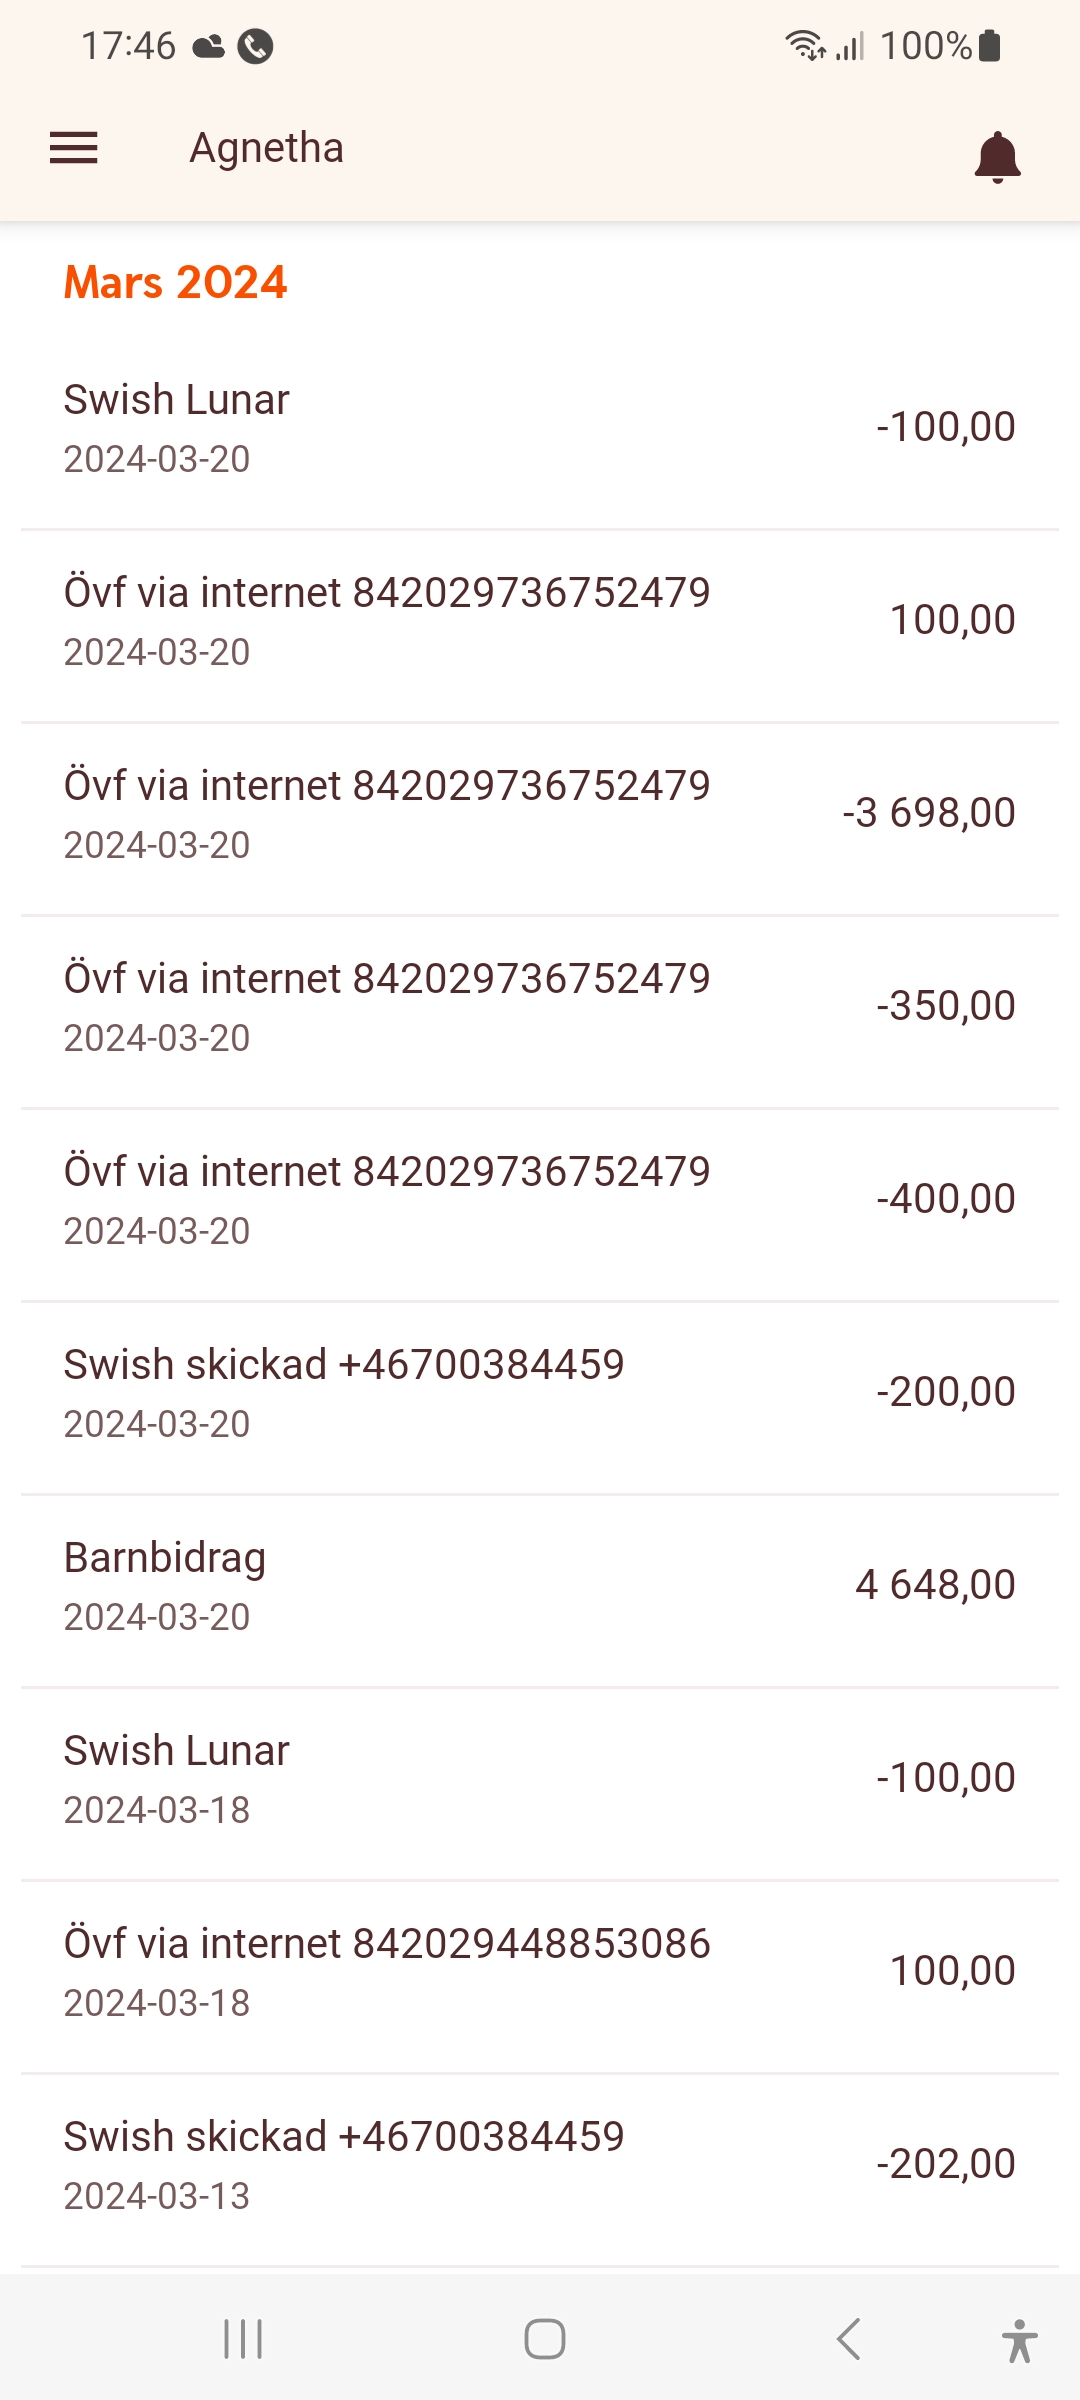Tap the accessibility shortcut icon
The image size is (1080, 2400).
[x=1019, y=2340]
